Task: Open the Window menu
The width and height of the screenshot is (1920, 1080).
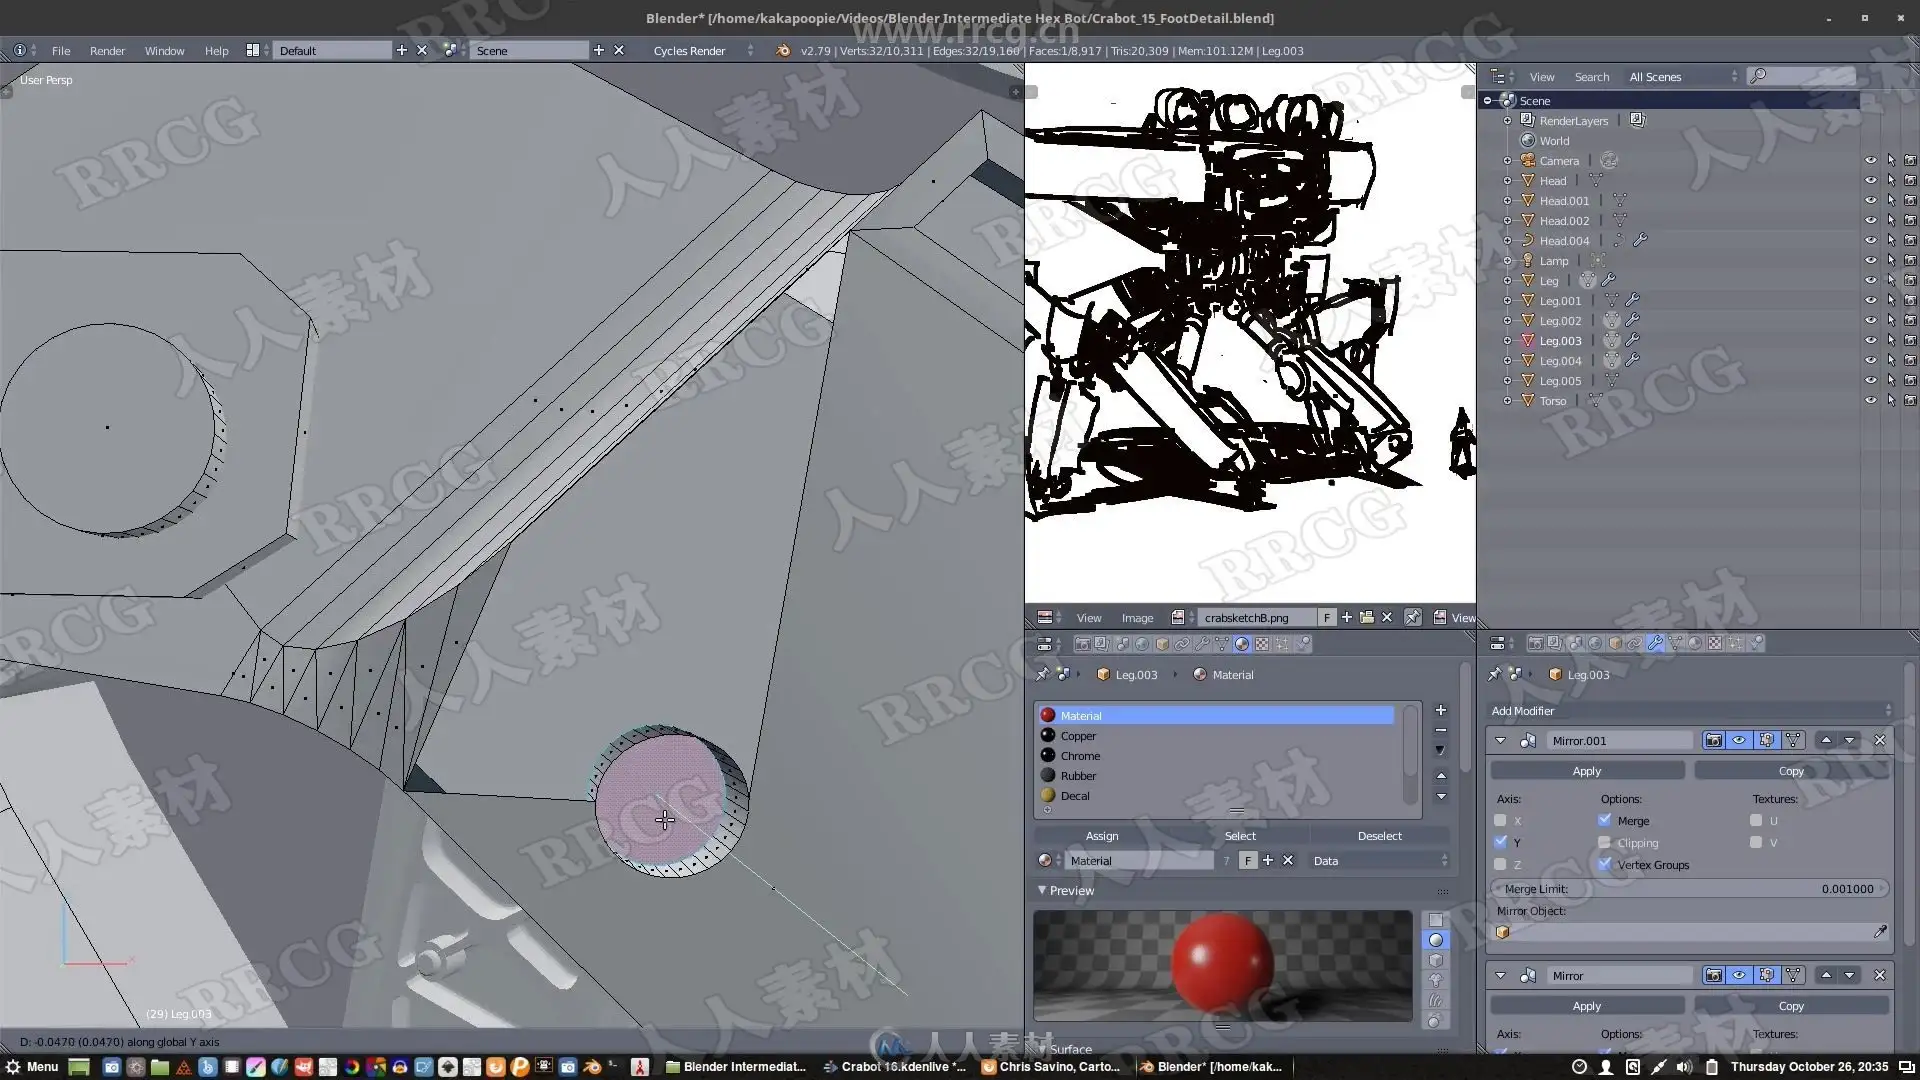Action: 164,50
